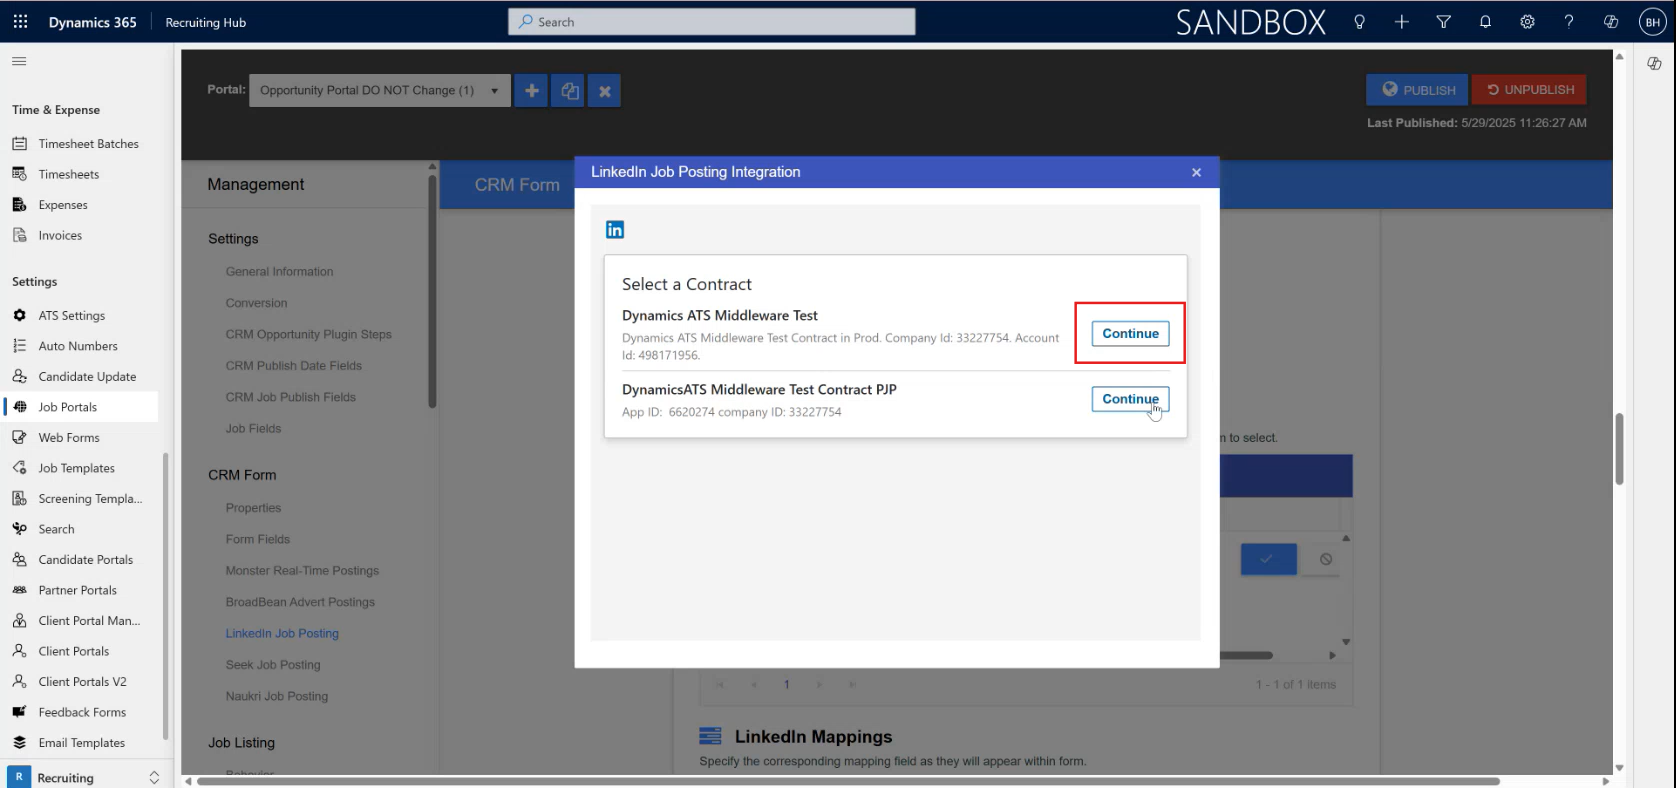Viewport: 1676px width, 788px height.
Task: Click the Screening Templates sidebar icon
Action: pos(19,499)
